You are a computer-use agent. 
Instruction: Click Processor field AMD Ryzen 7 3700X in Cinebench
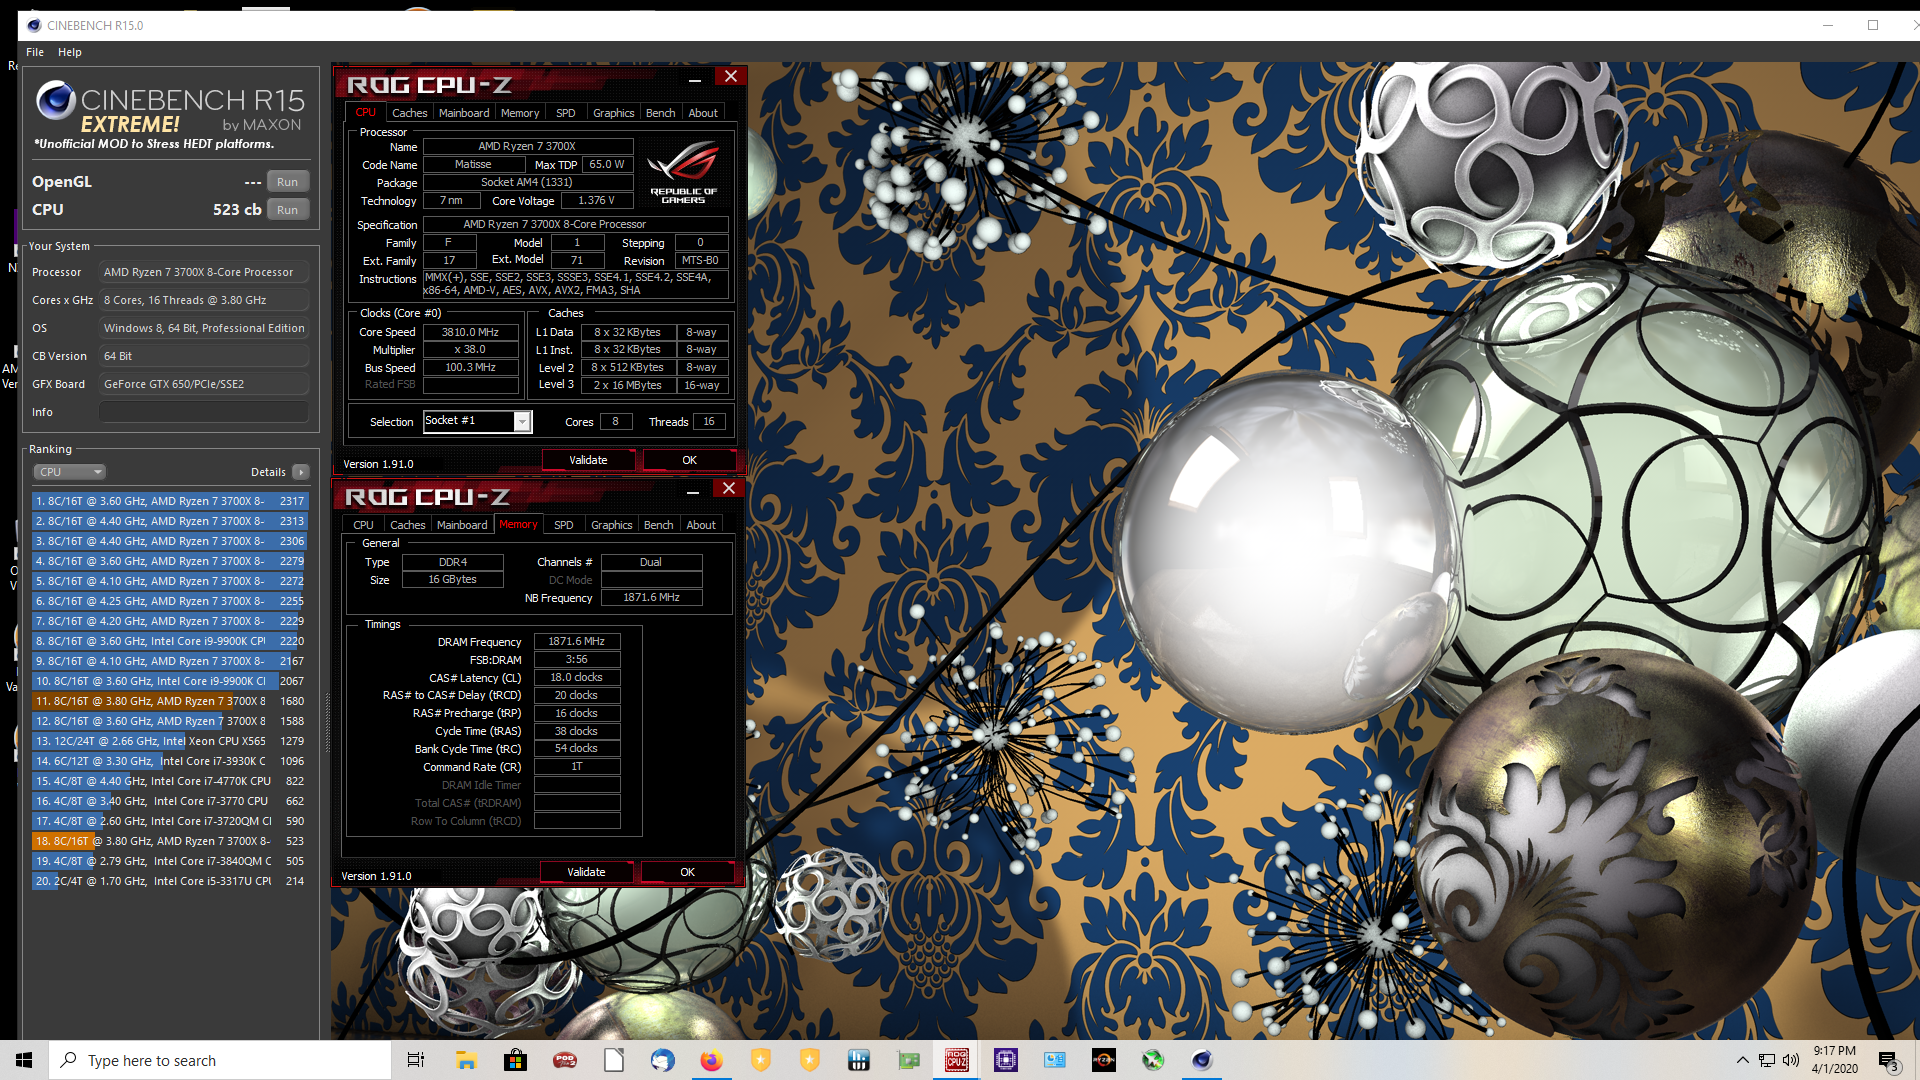(x=203, y=272)
